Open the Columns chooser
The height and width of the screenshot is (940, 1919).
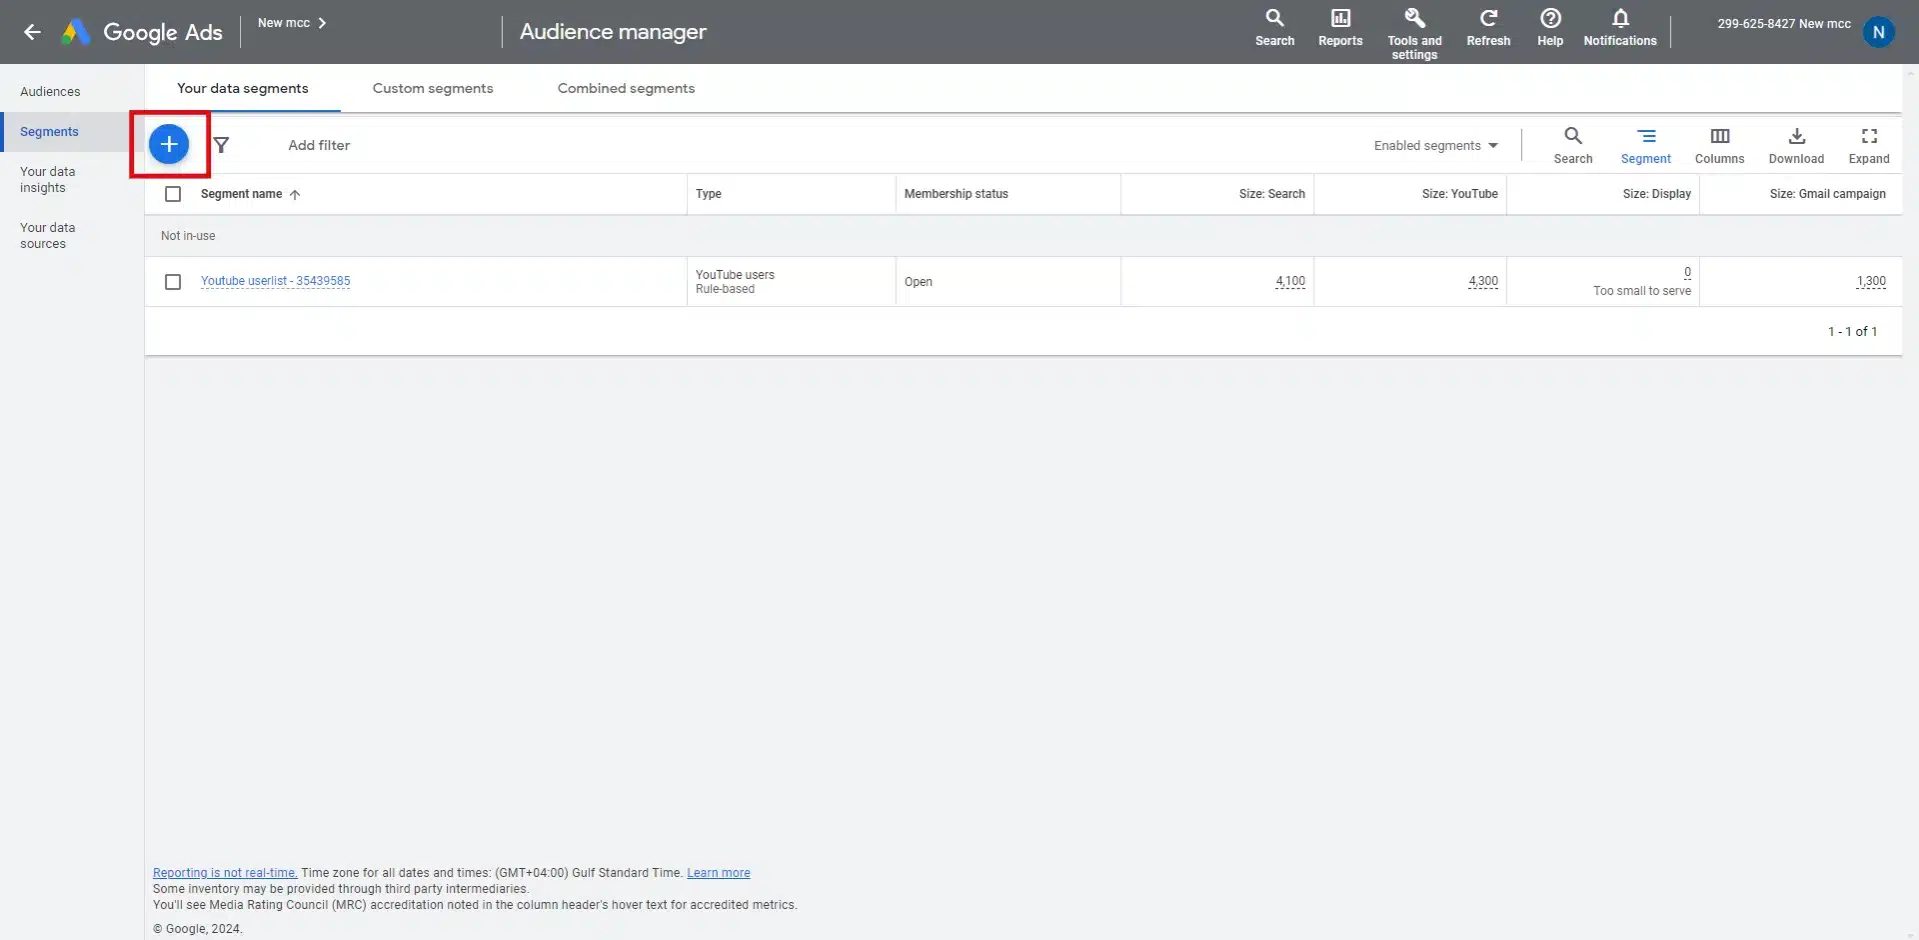(x=1719, y=145)
